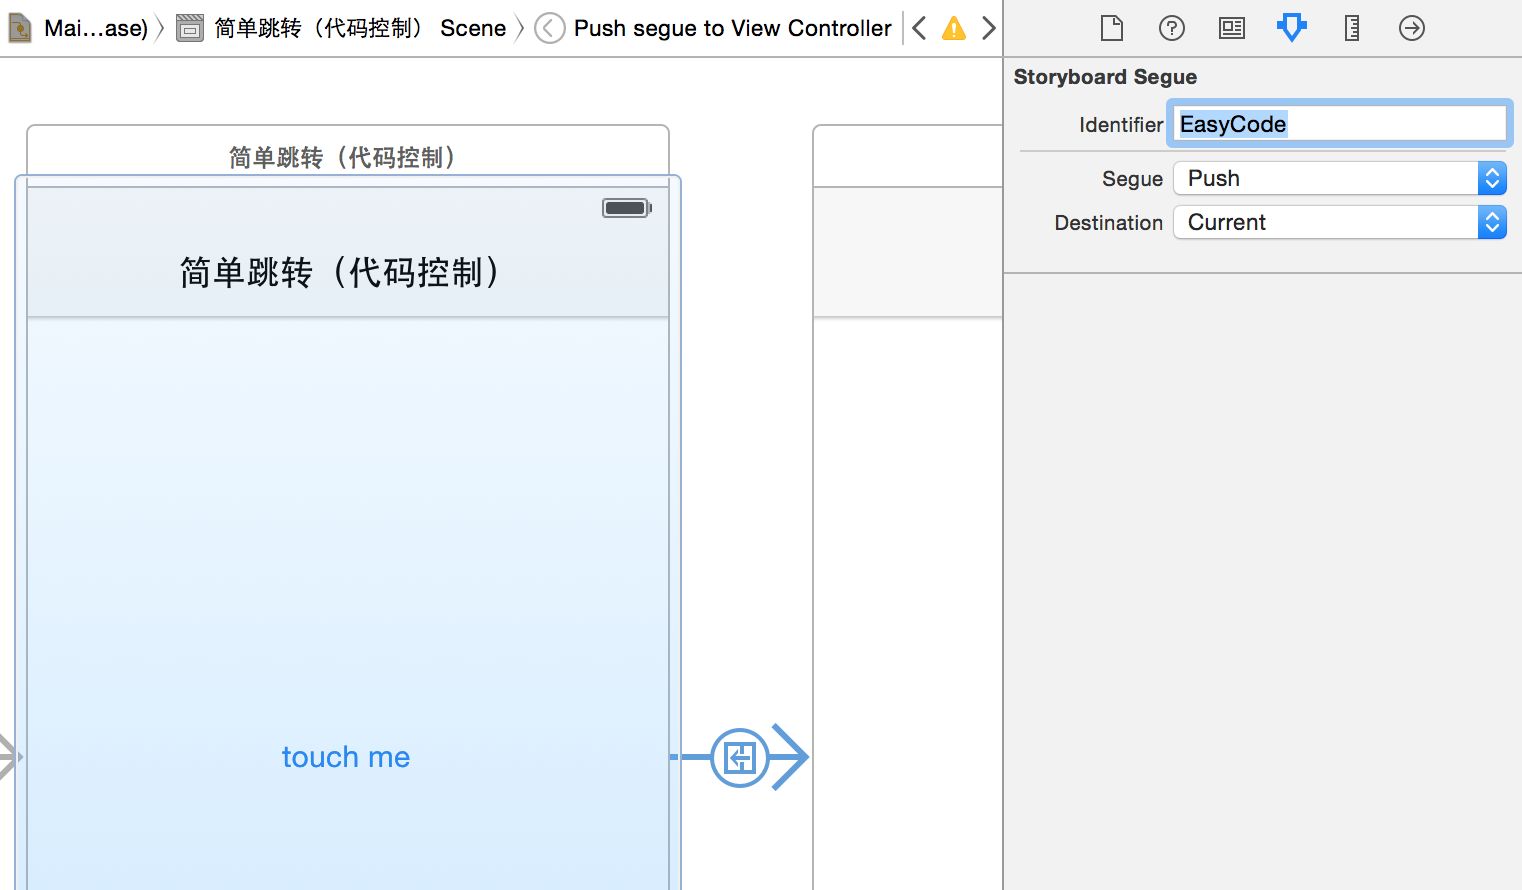The image size is (1522, 890).
Task: Click the segue arrow head pointing right
Action: coord(790,758)
